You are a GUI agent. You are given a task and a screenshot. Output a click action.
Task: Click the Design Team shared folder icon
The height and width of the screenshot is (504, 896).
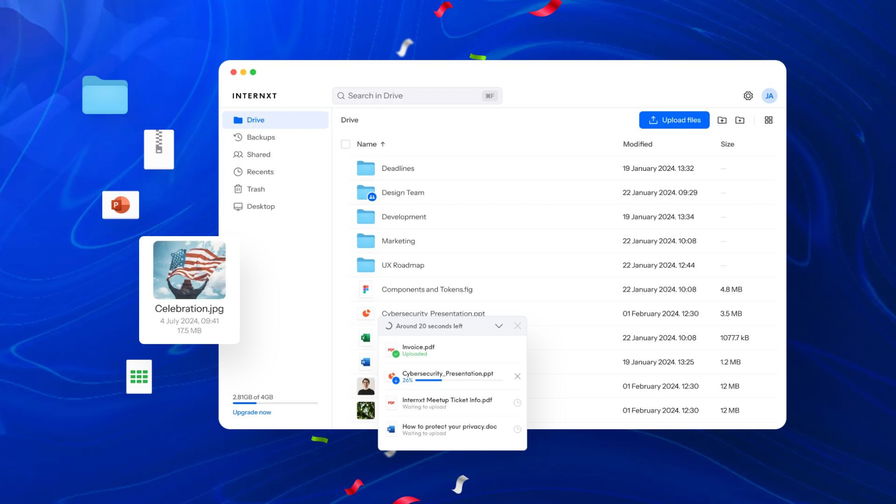(x=366, y=193)
